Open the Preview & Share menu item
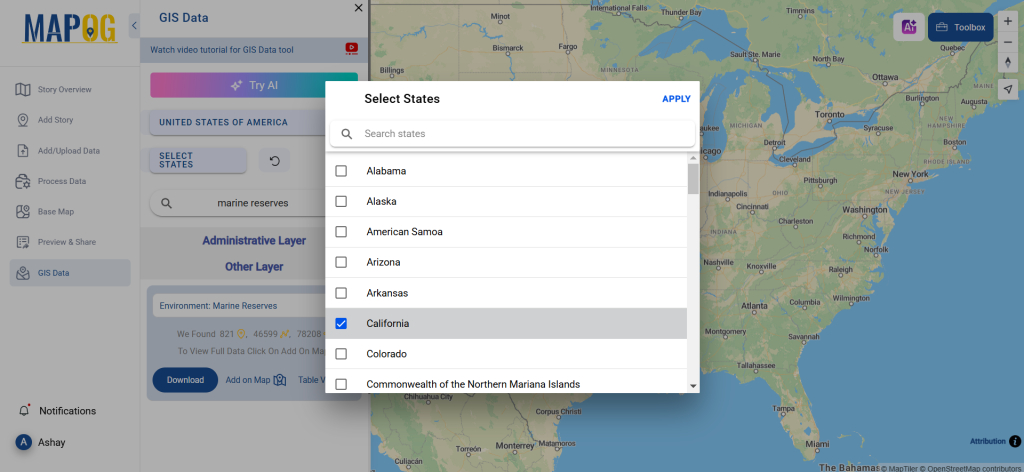 pyautogui.click(x=67, y=242)
